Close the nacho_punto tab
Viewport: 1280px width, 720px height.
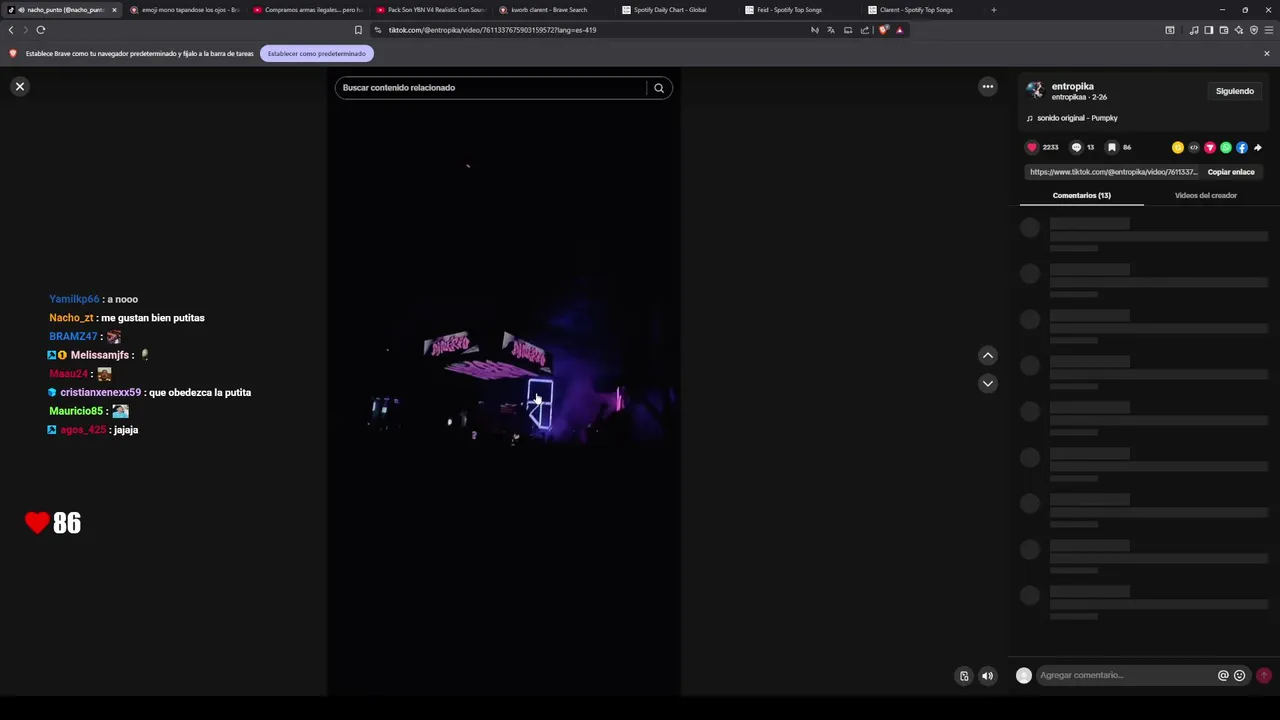114,10
